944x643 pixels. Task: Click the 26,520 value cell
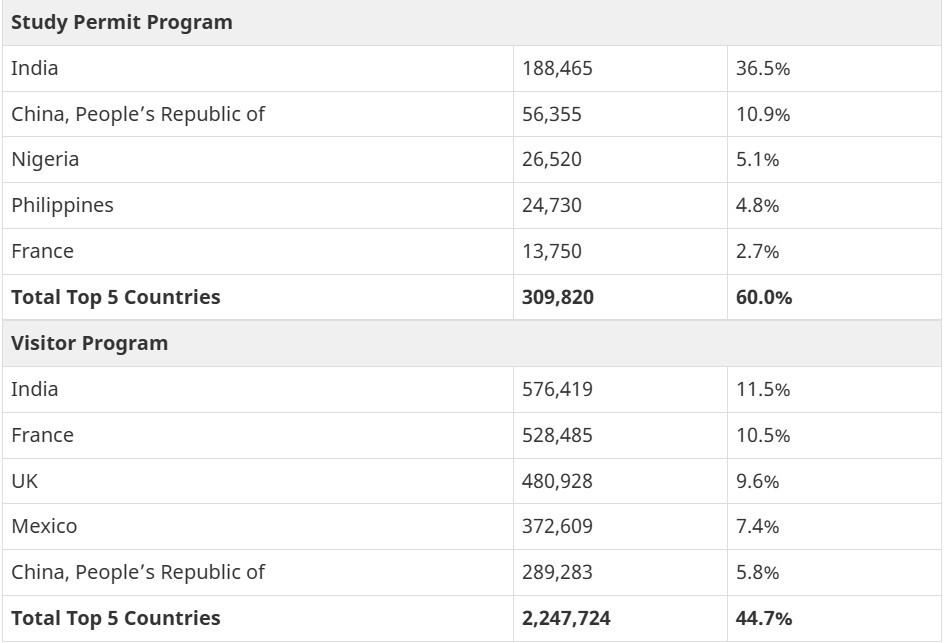click(551, 159)
